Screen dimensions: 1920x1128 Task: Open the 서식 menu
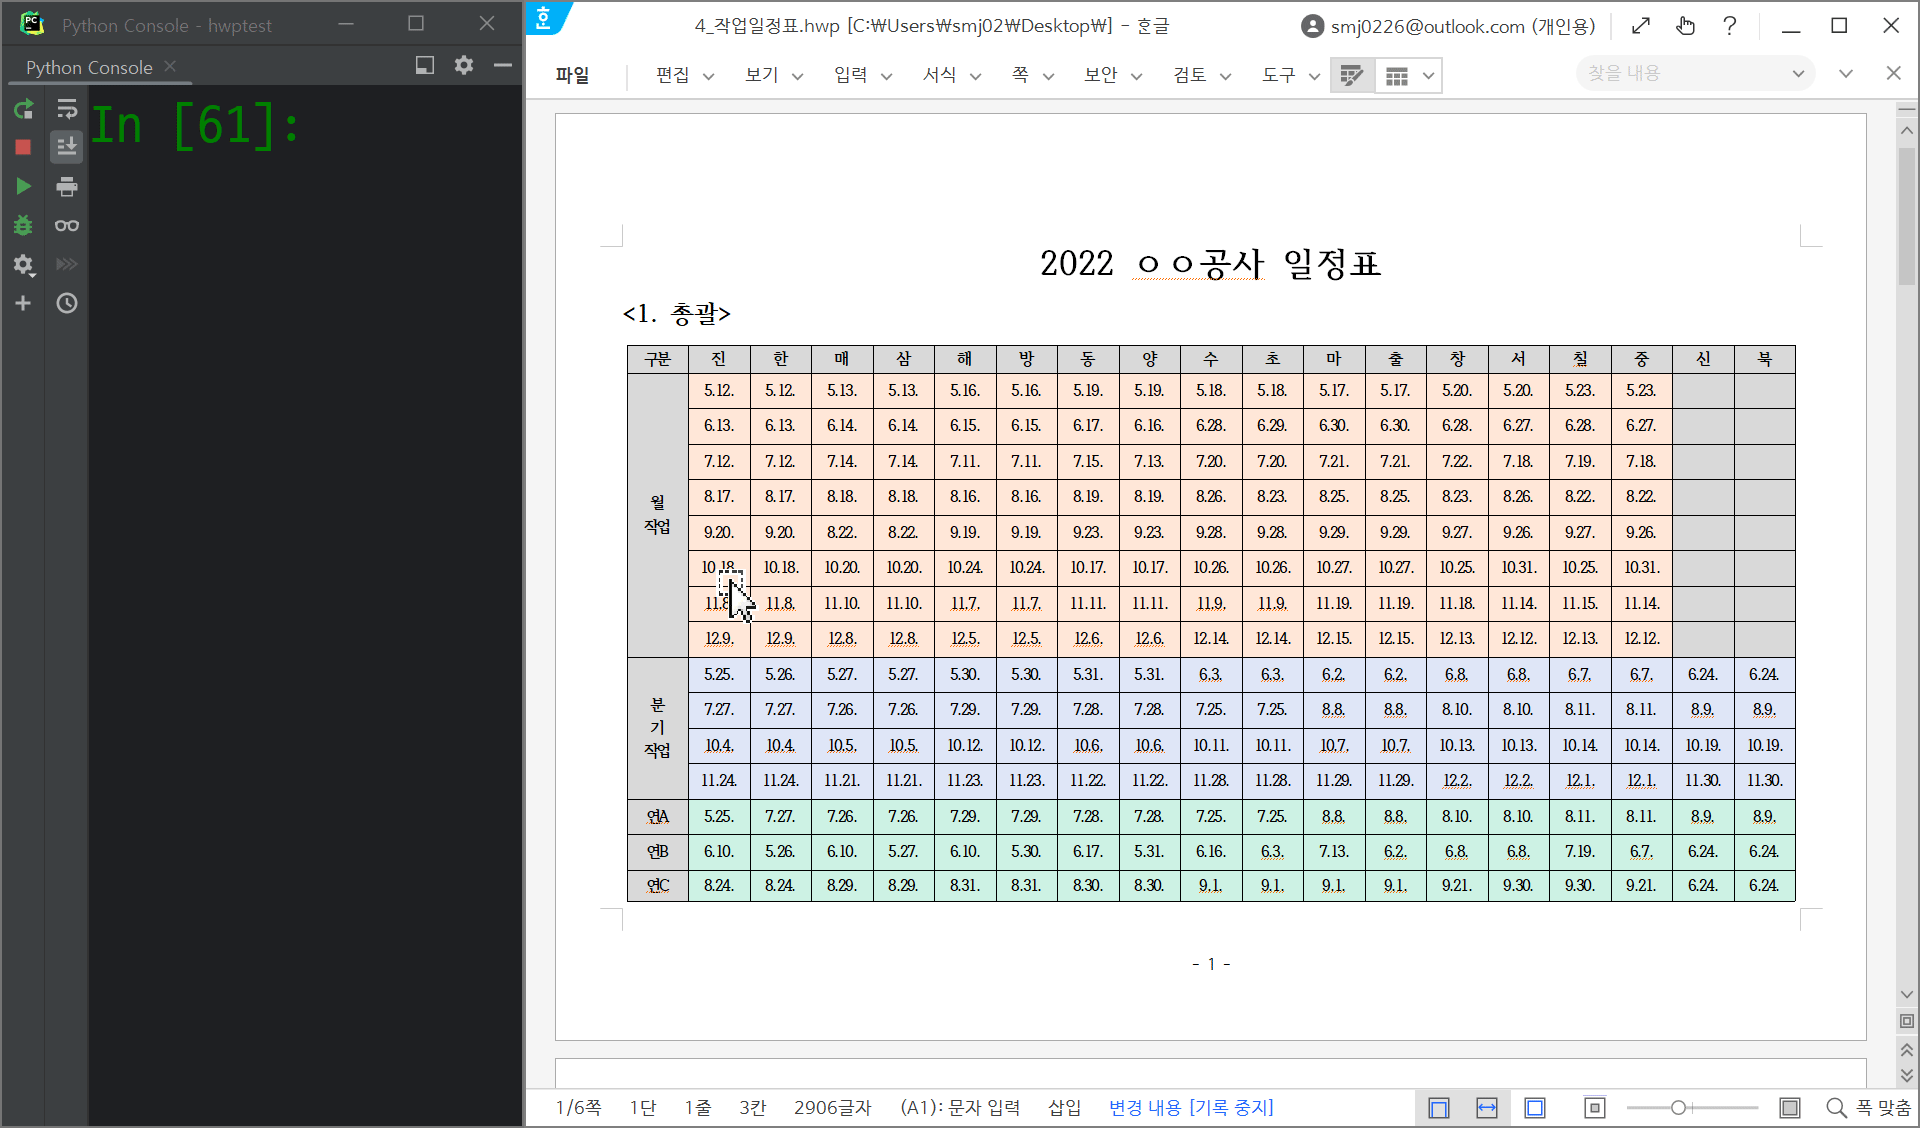point(939,75)
